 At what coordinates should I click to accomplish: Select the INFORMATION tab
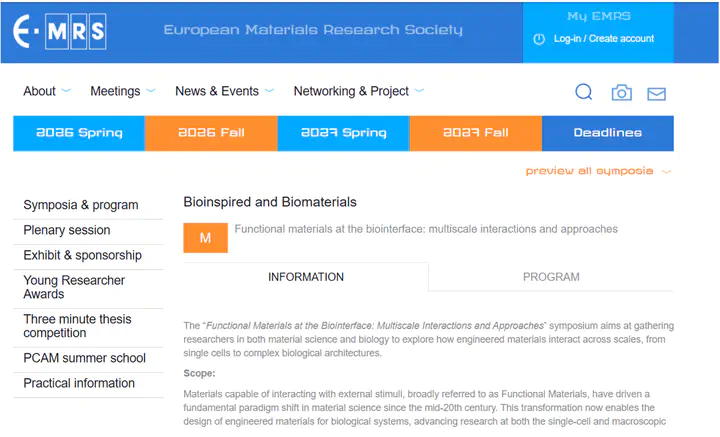(306, 277)
